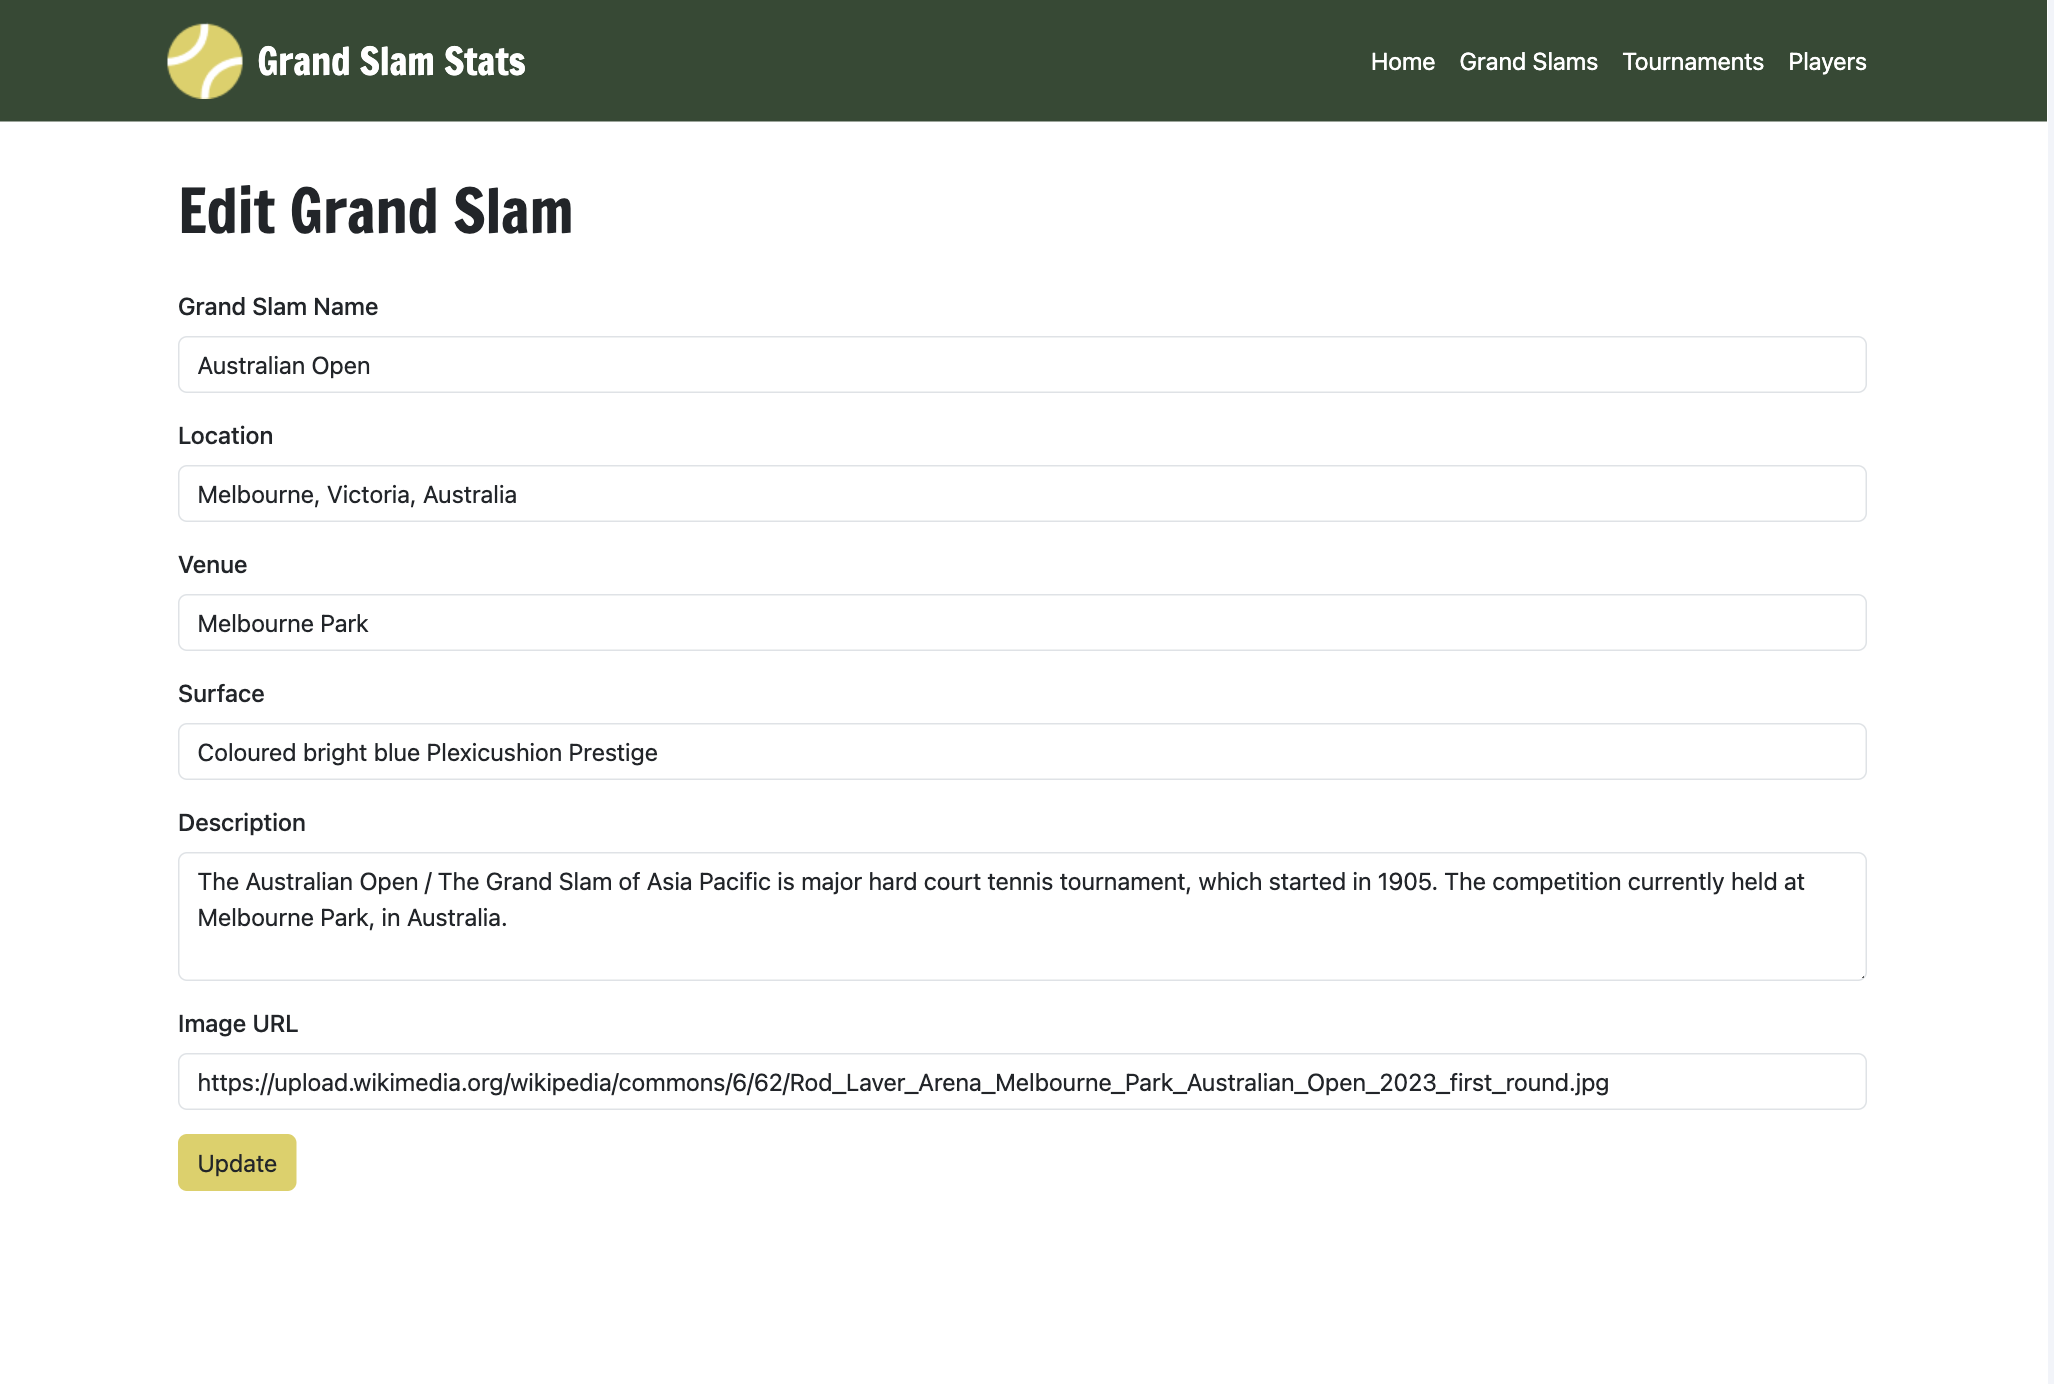Screen dimensions: 2054x1384
Task: Focus the Venue field showing Melbourne Park
Action: (1020, 622)
